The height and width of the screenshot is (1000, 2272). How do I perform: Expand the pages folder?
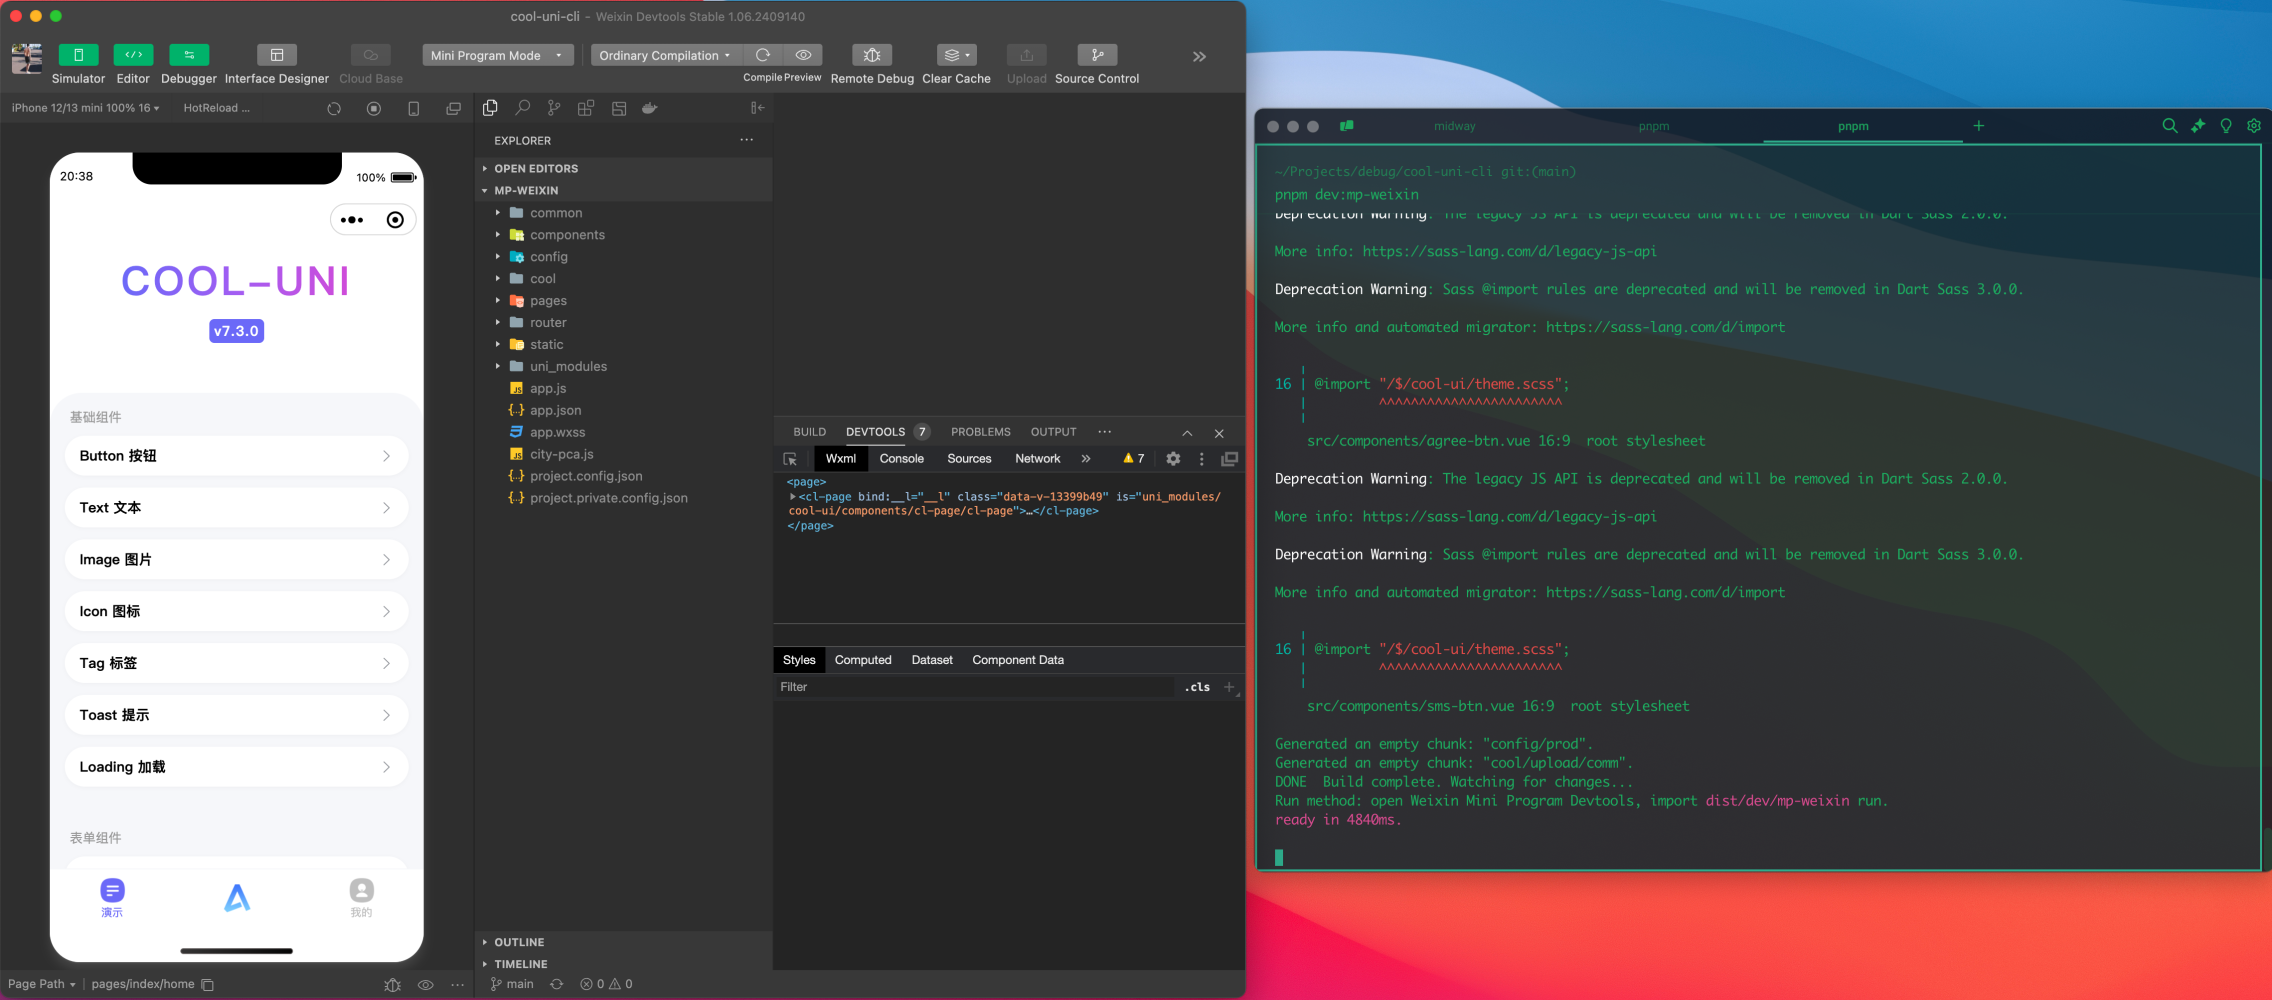(x=548, y=301)
